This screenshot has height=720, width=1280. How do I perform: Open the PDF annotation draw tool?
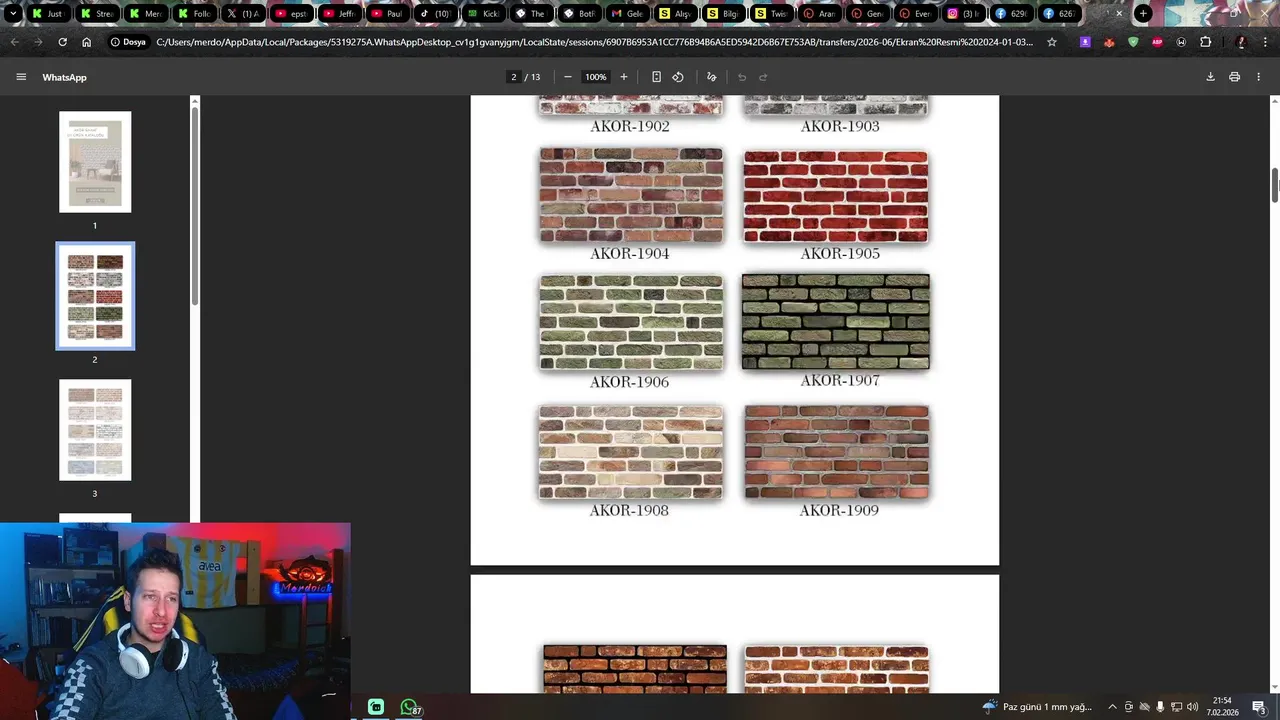[712, 77]
